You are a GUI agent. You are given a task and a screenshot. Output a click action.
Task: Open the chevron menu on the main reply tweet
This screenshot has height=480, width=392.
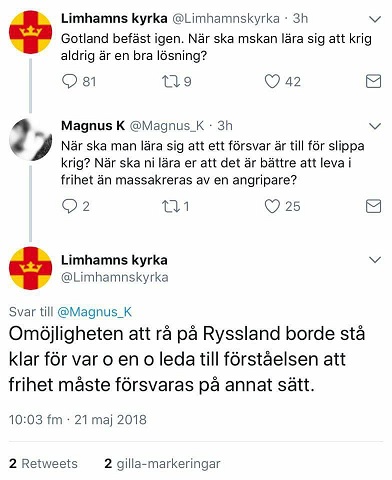pos(375,260)
